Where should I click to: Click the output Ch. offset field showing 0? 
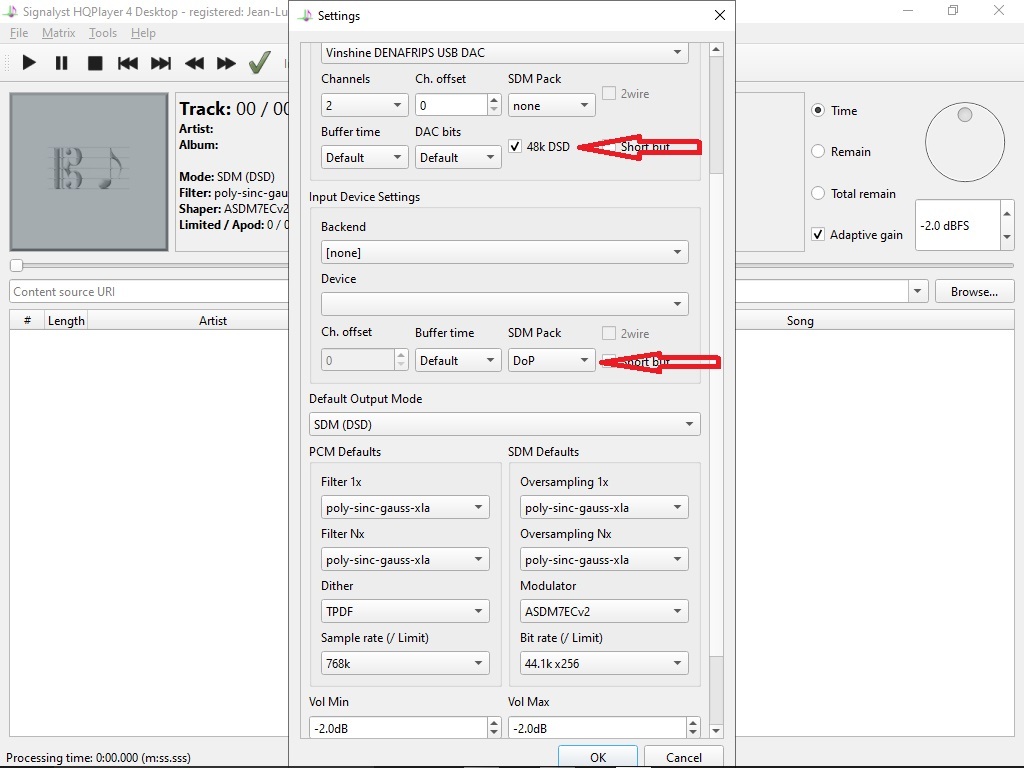[451, 105]
